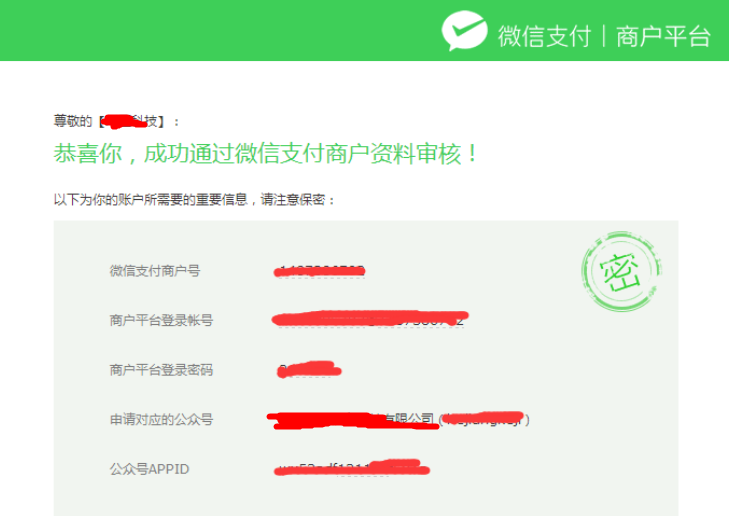Select the redacted APPID value

coord(352,469)
